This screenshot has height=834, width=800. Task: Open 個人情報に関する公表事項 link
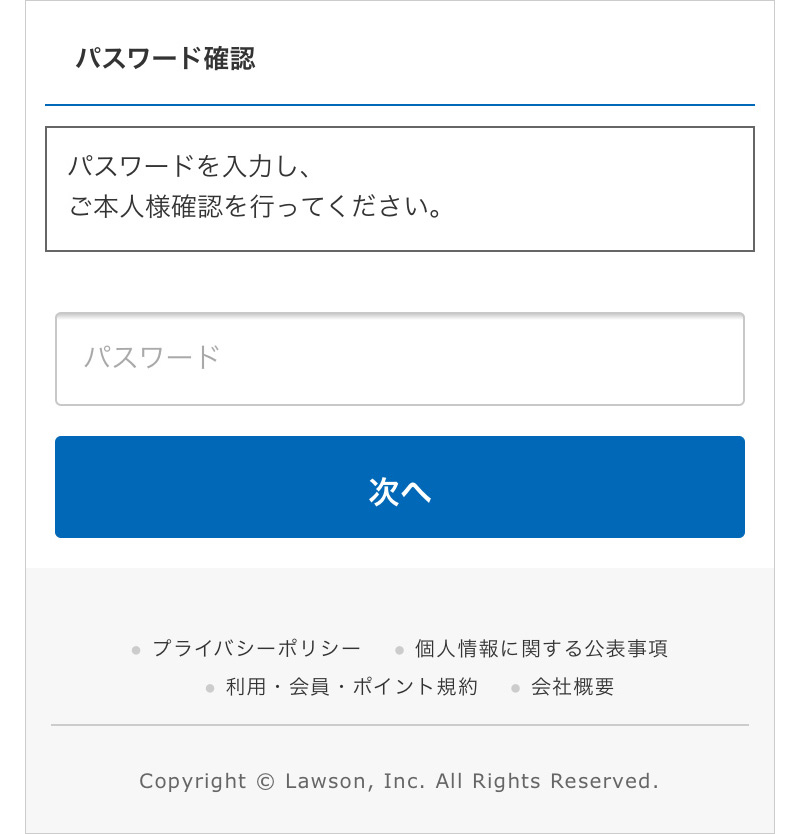click(541, 649)
